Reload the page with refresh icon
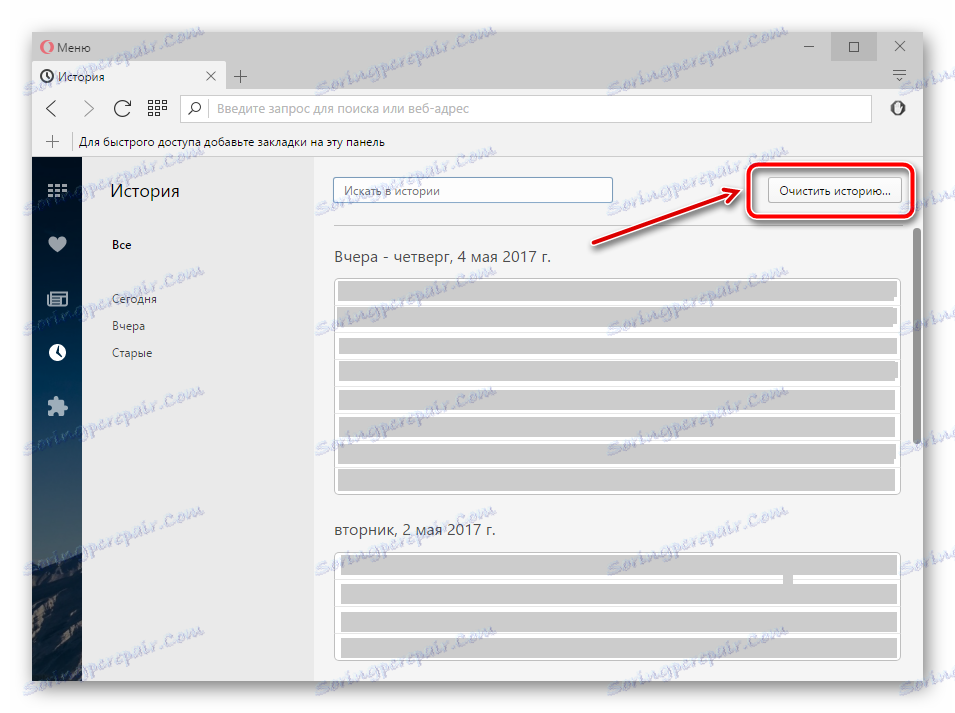The width and height of the screenshot is (955, 713). pos(122,108)
